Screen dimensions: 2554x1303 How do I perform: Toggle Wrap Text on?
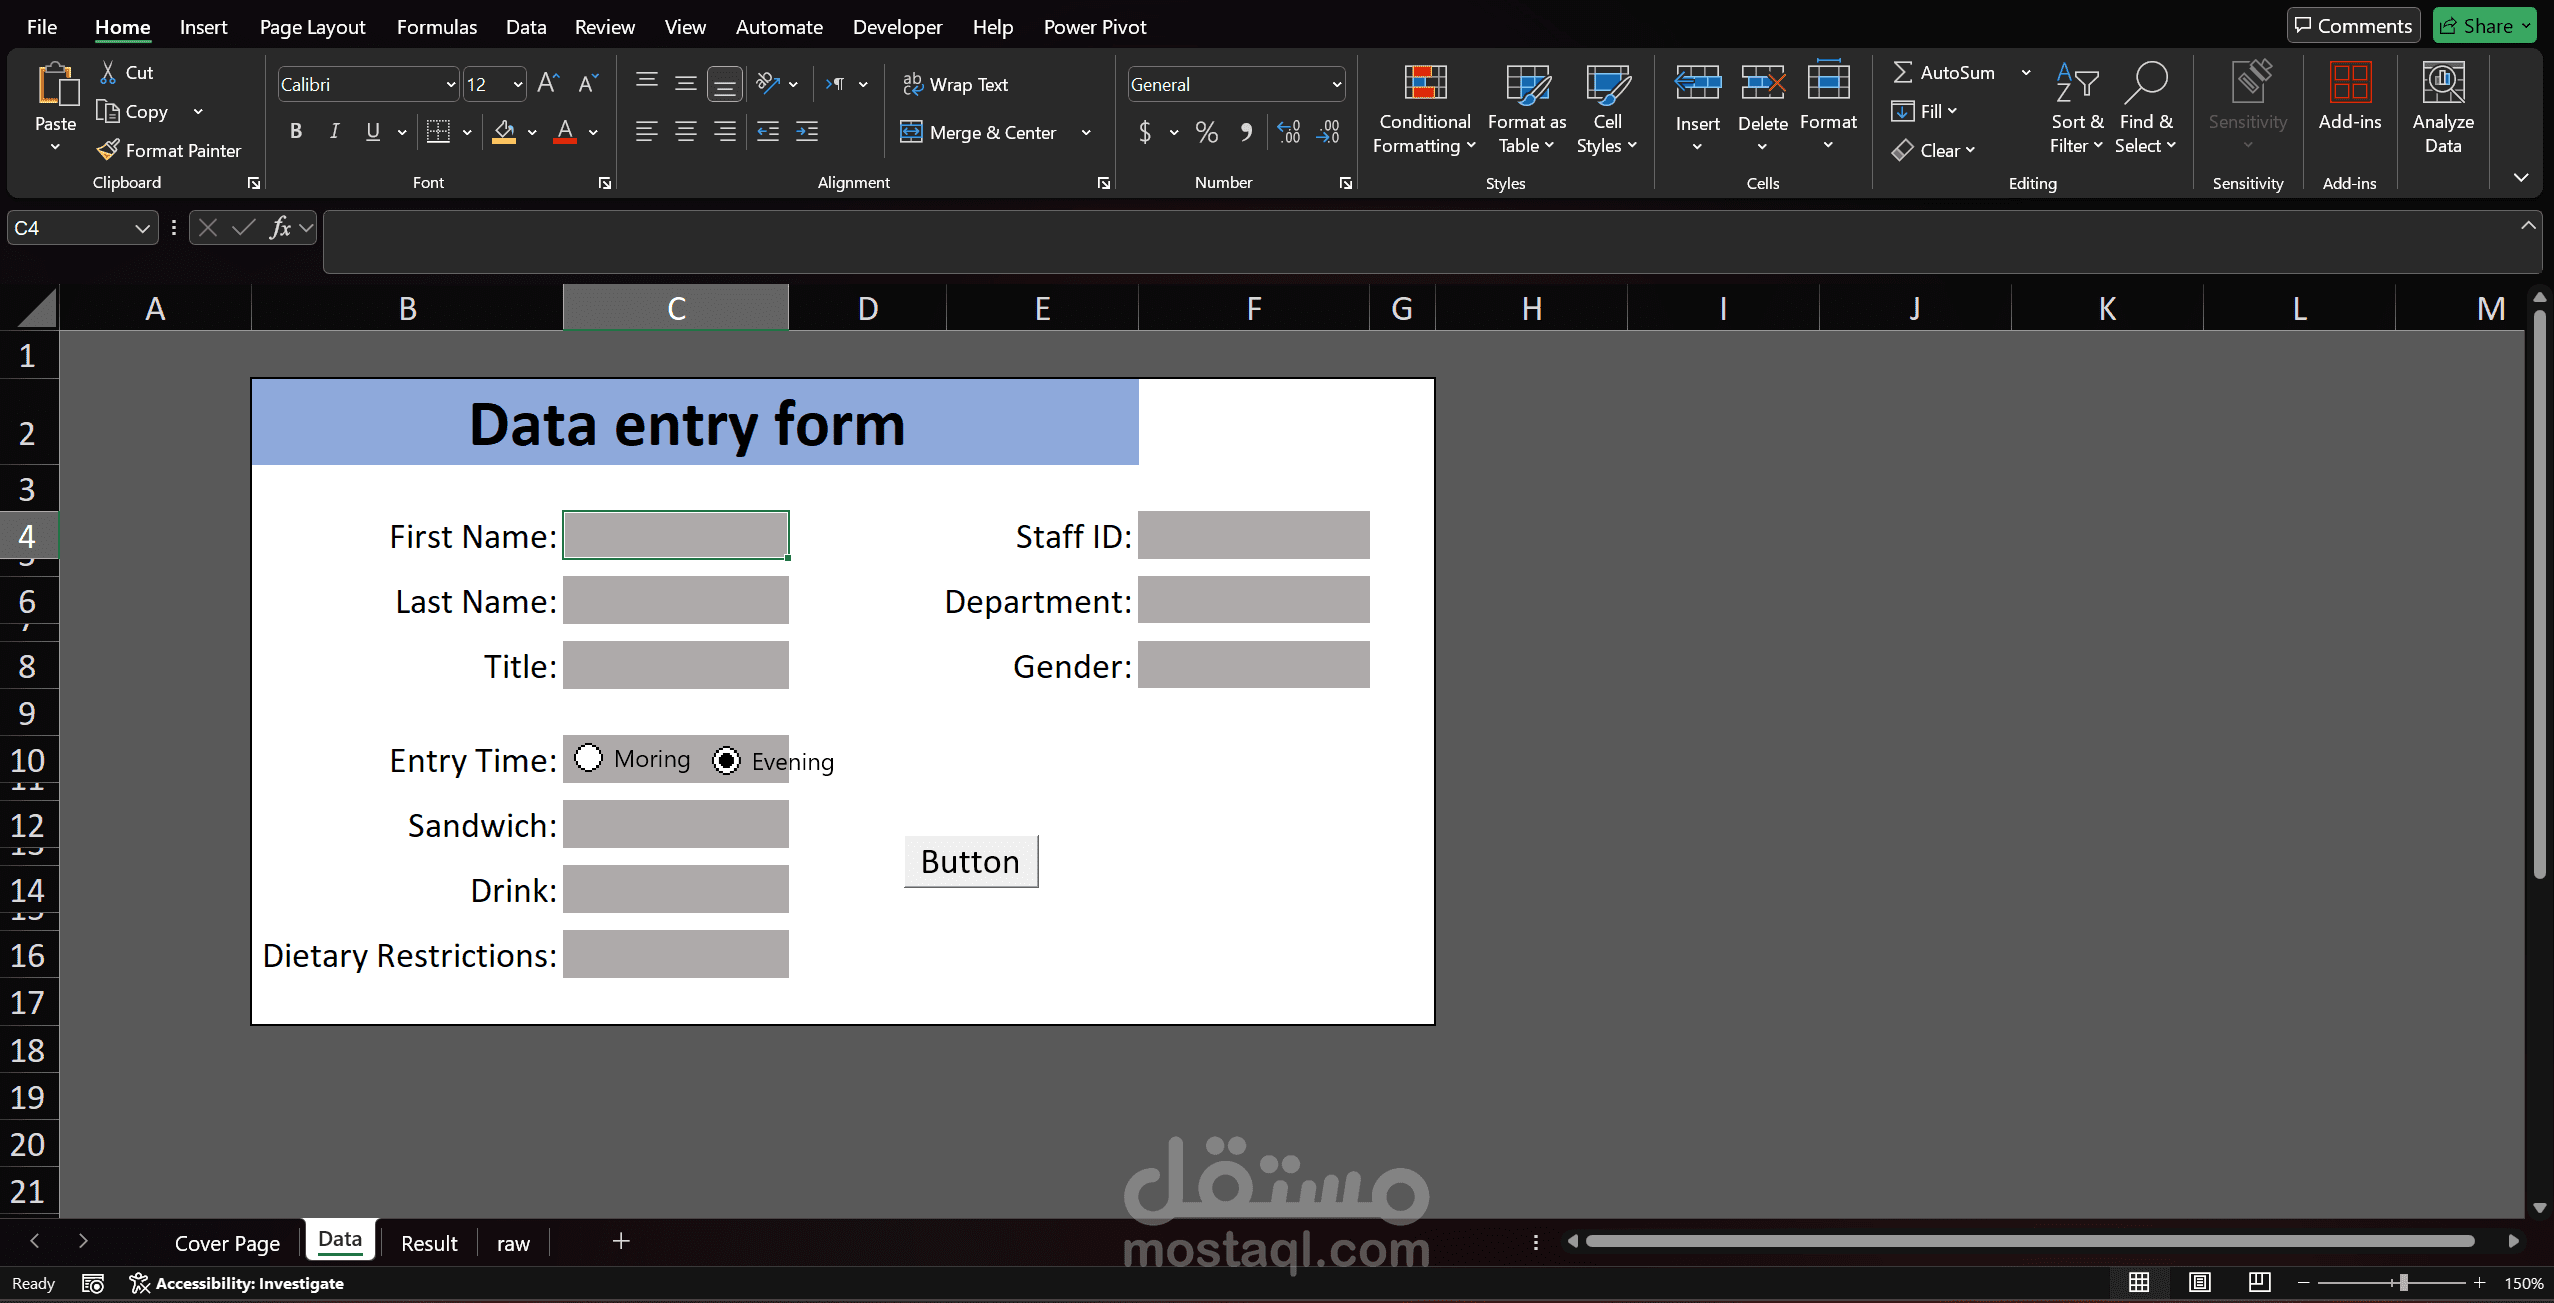pyautogui.click(x=955, y=85)
